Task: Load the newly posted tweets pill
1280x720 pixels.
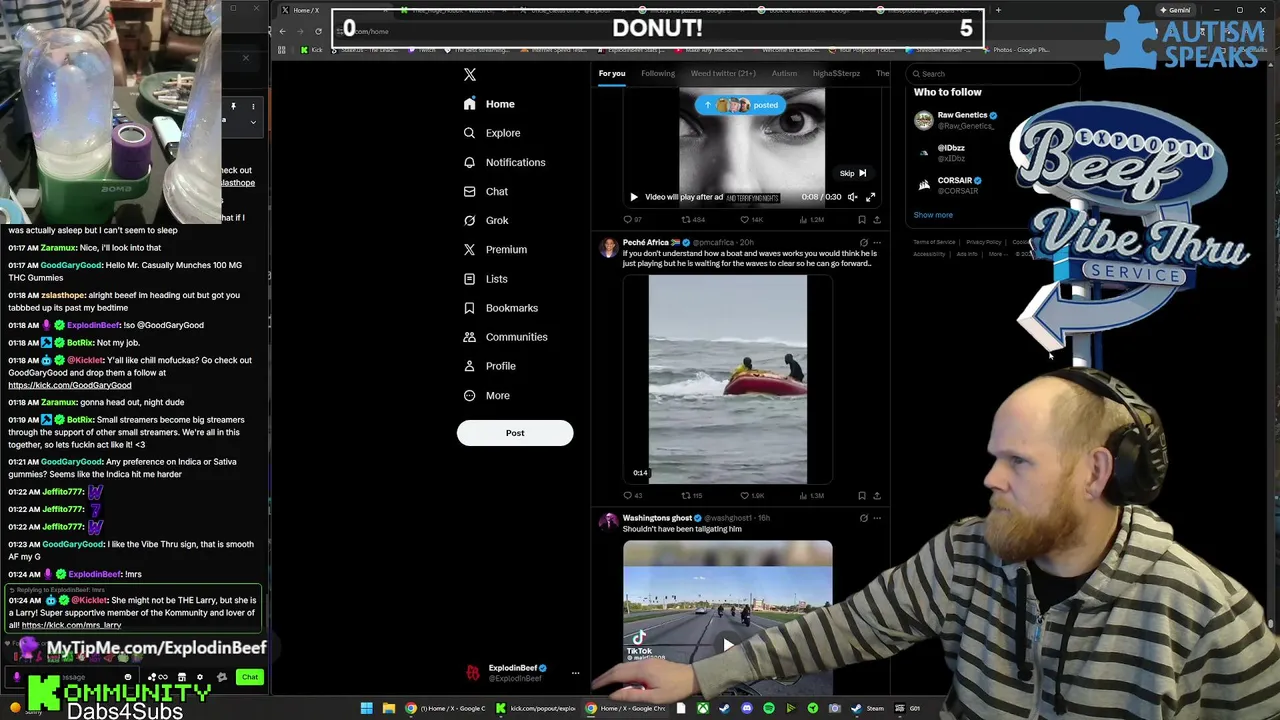Action: [740, 105]
